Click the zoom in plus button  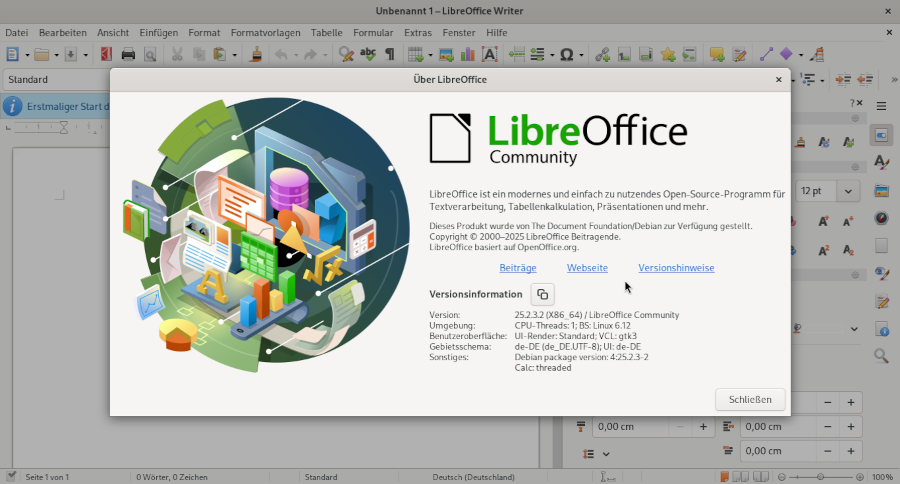[x=860, y=477]
